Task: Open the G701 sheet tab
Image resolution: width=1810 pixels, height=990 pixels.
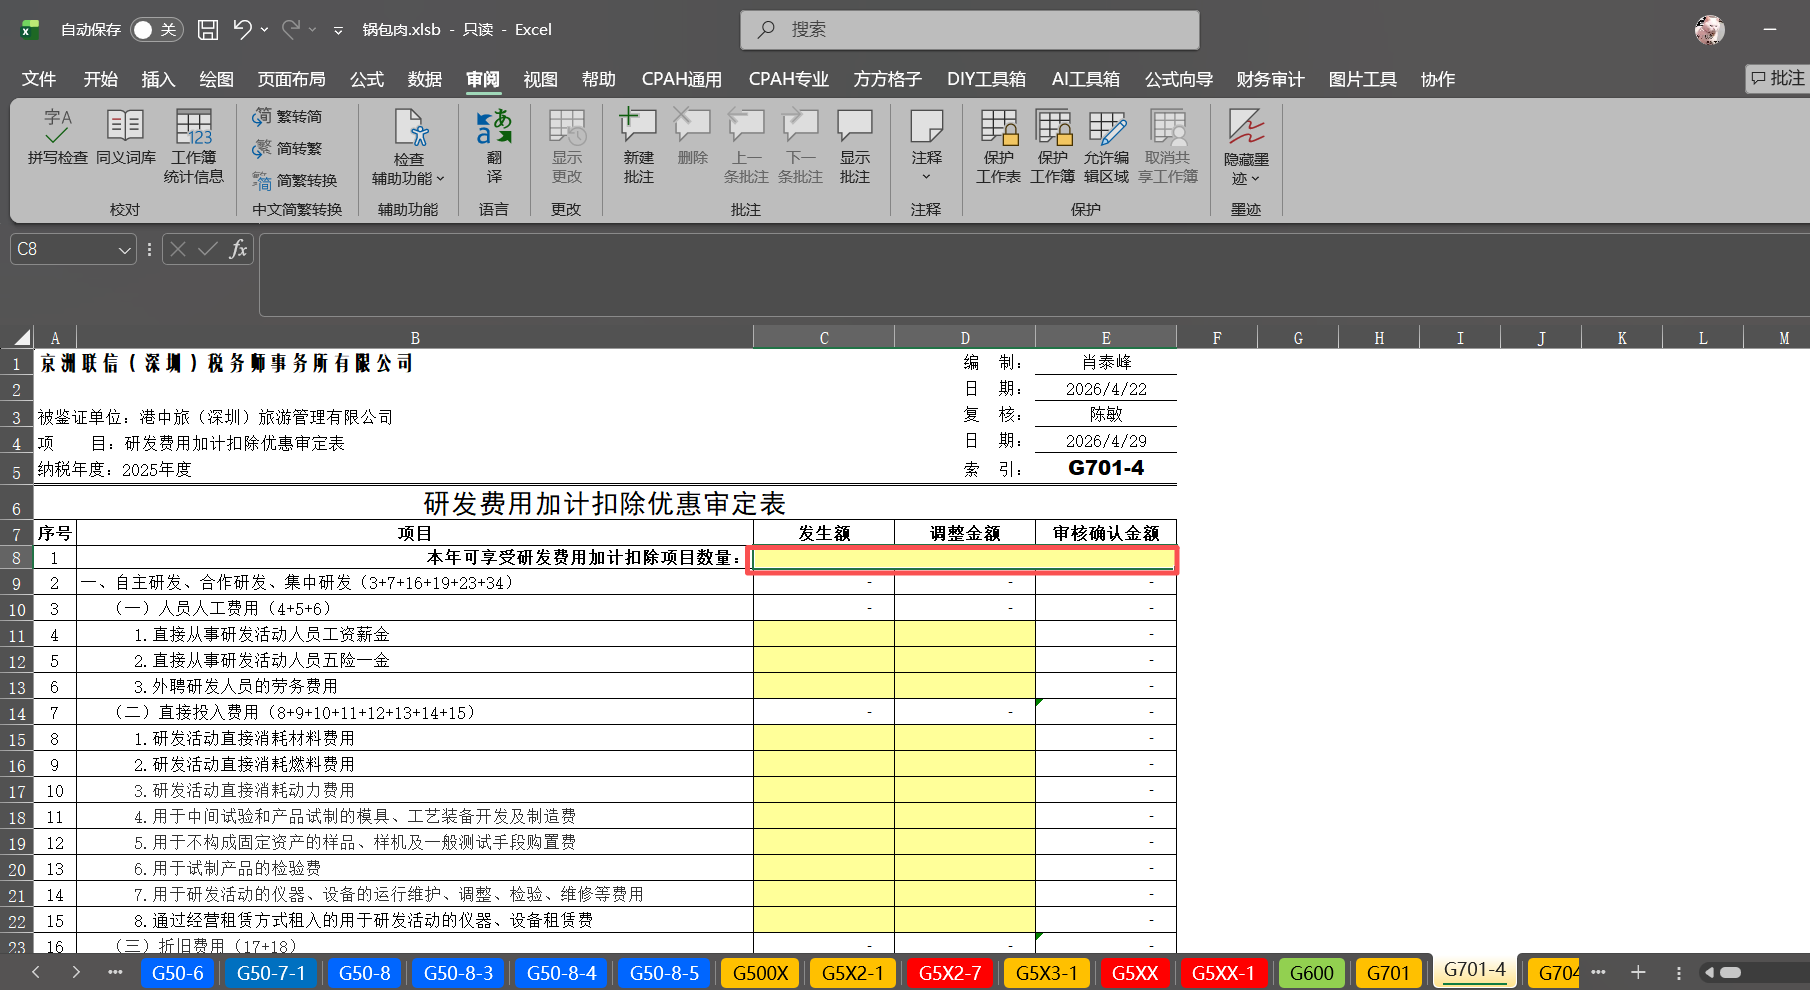Action: (1388, 973)
